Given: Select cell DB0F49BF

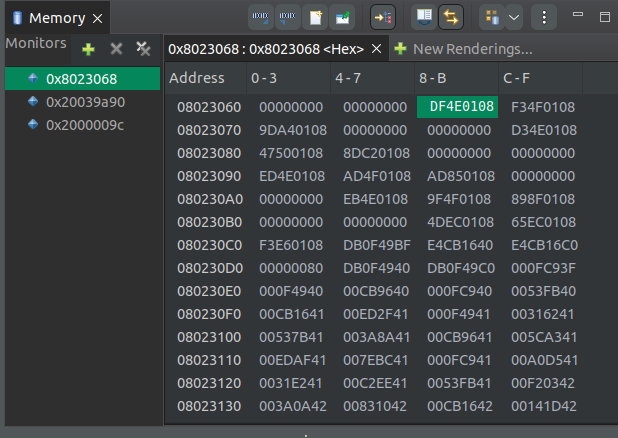Looking at the screenshot, I should (377, 245).
